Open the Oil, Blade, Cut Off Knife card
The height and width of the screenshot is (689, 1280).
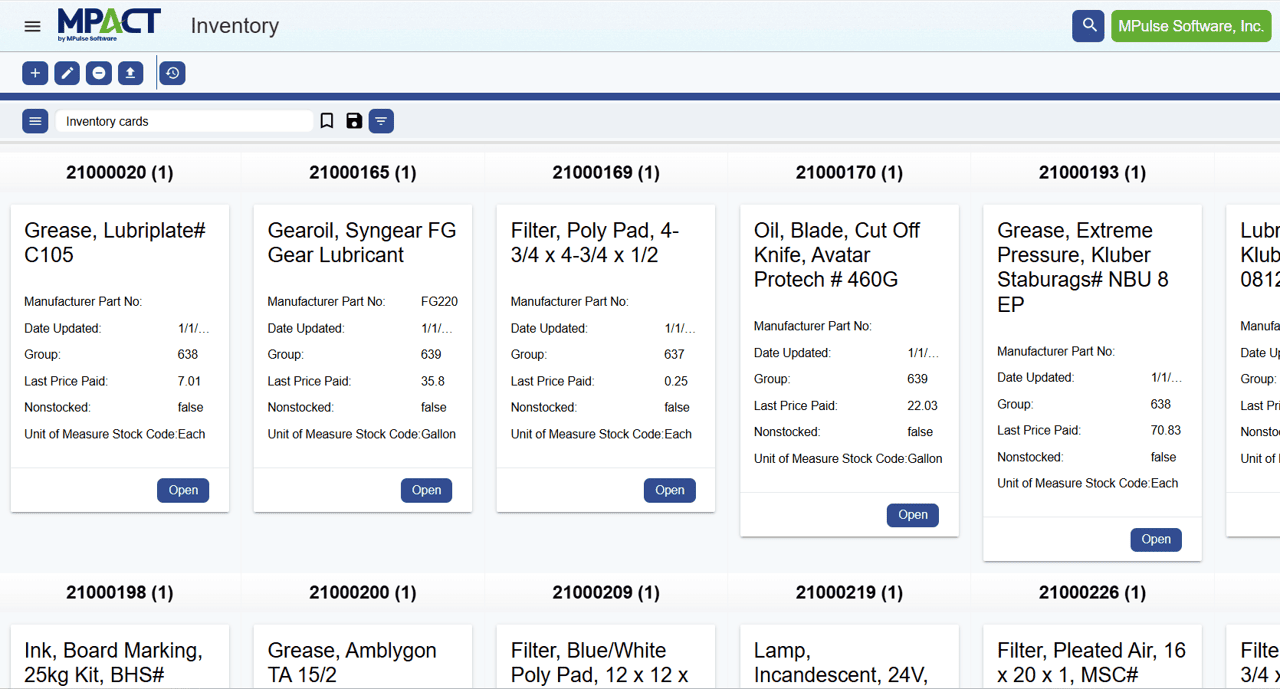913,515
